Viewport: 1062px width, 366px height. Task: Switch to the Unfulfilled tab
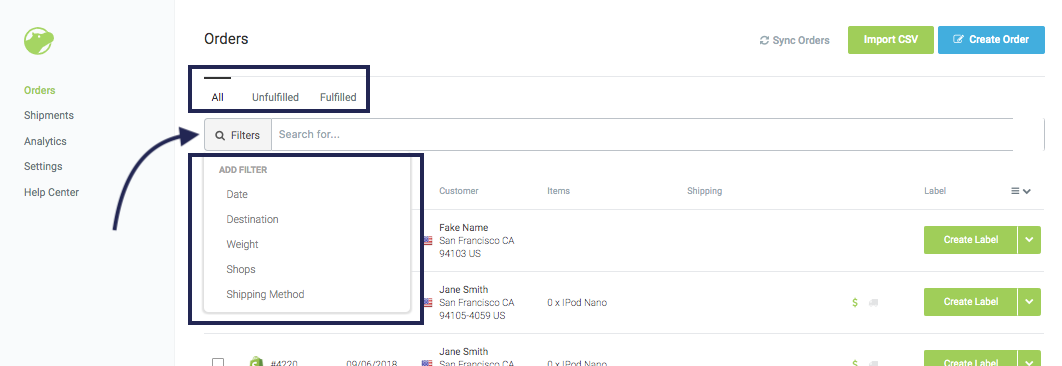(x=275, y=97)
